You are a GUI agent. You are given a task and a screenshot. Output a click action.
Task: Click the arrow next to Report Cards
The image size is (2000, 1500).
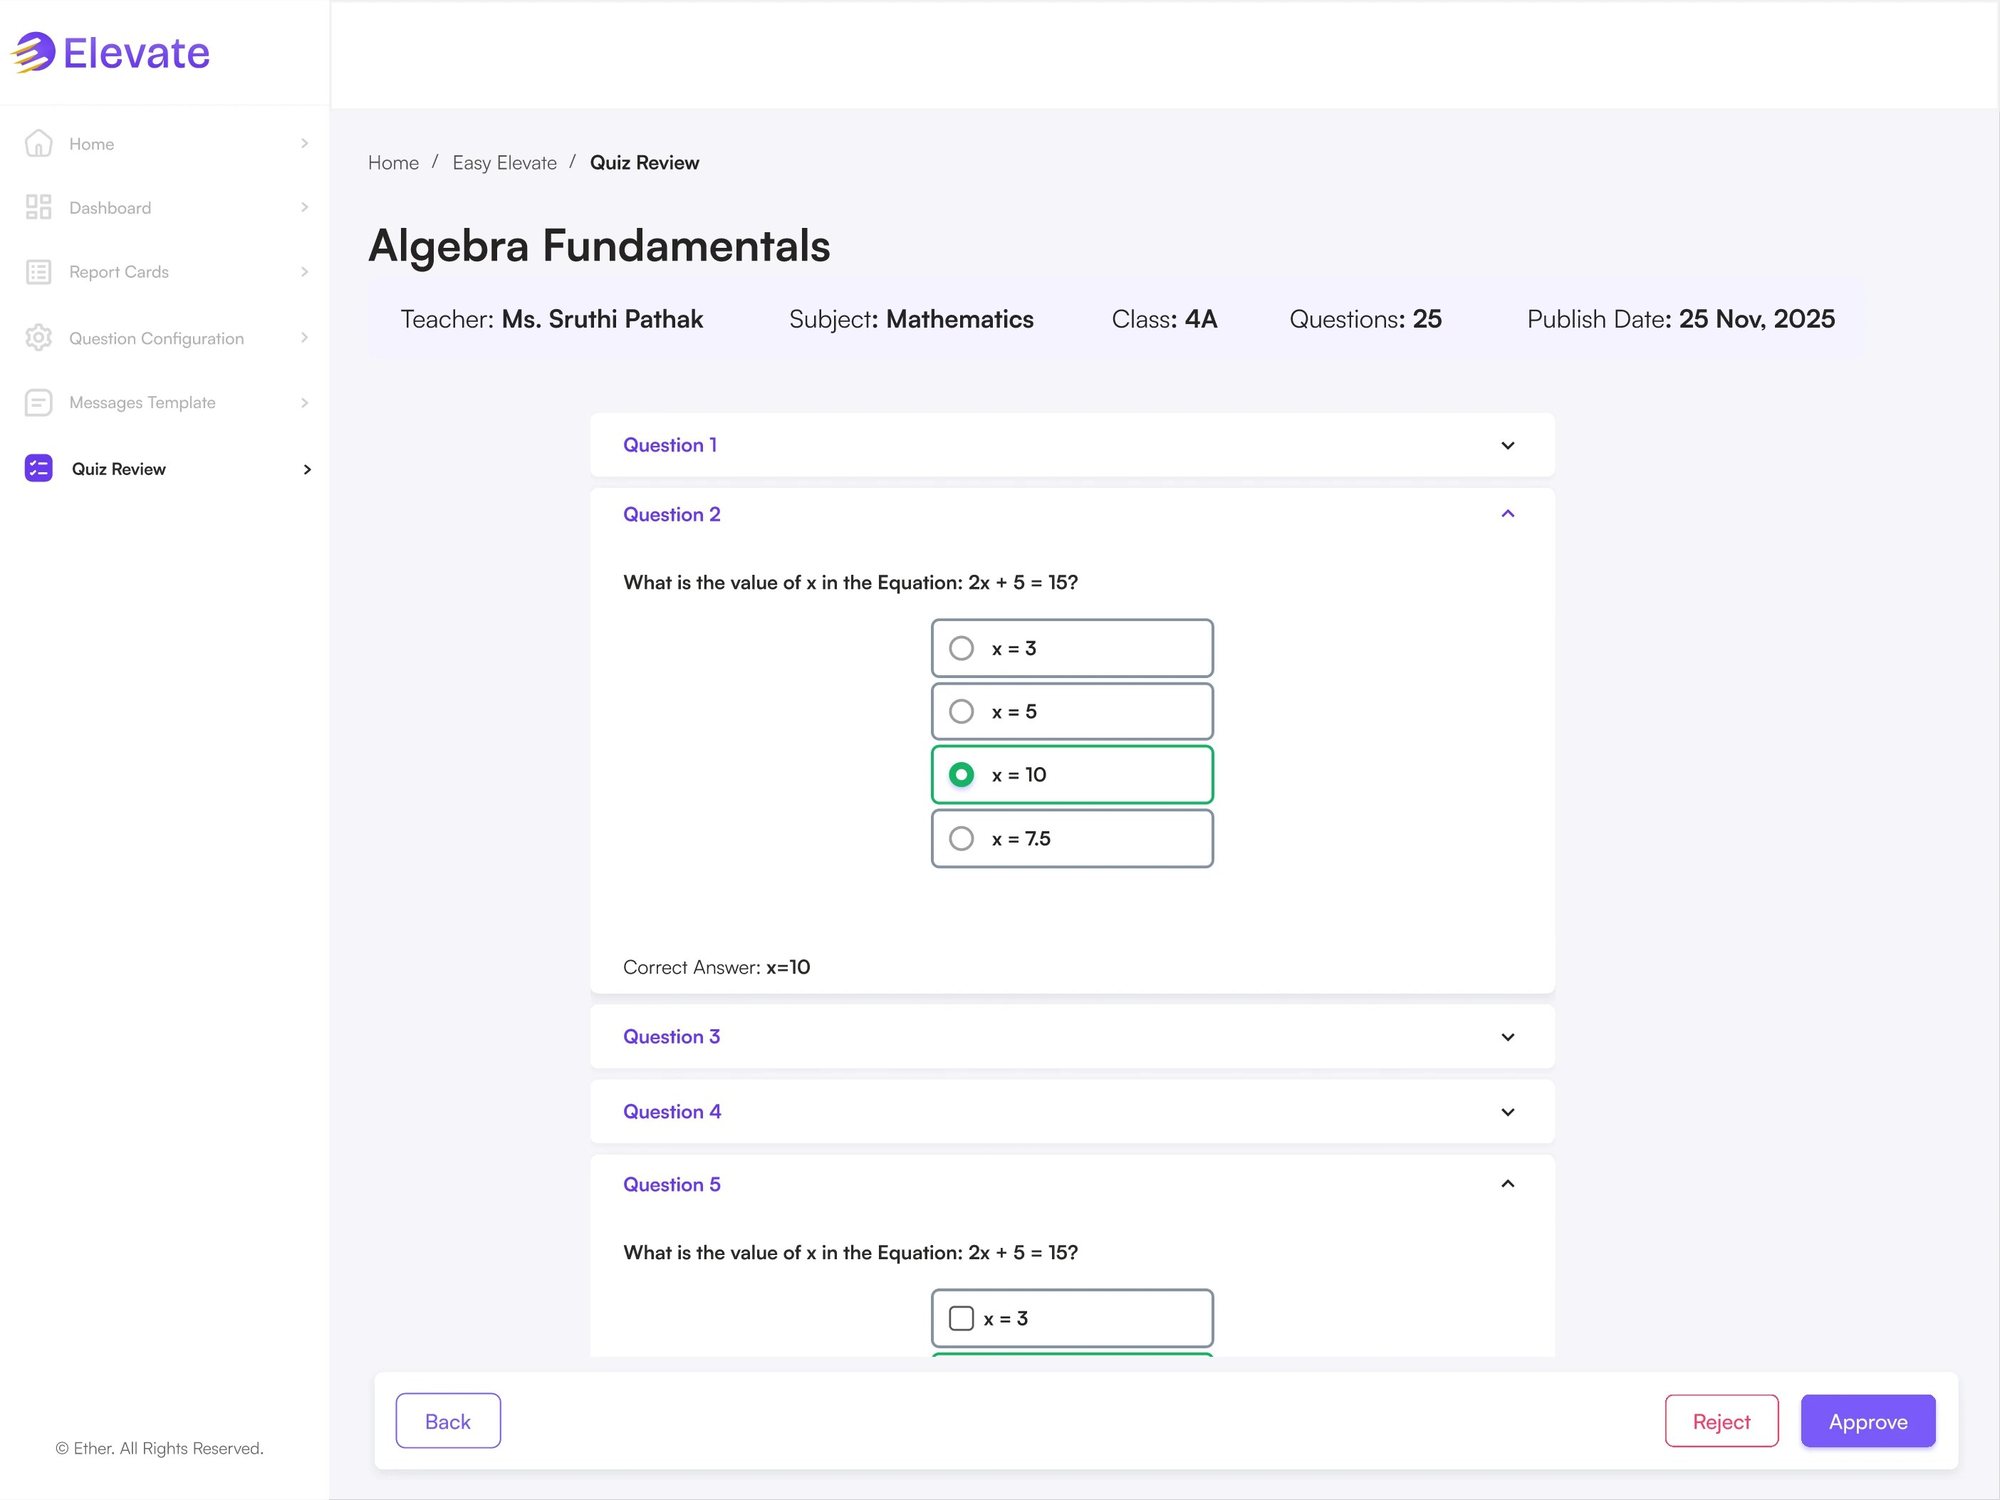pyautogui.click(x=305, y=272)
